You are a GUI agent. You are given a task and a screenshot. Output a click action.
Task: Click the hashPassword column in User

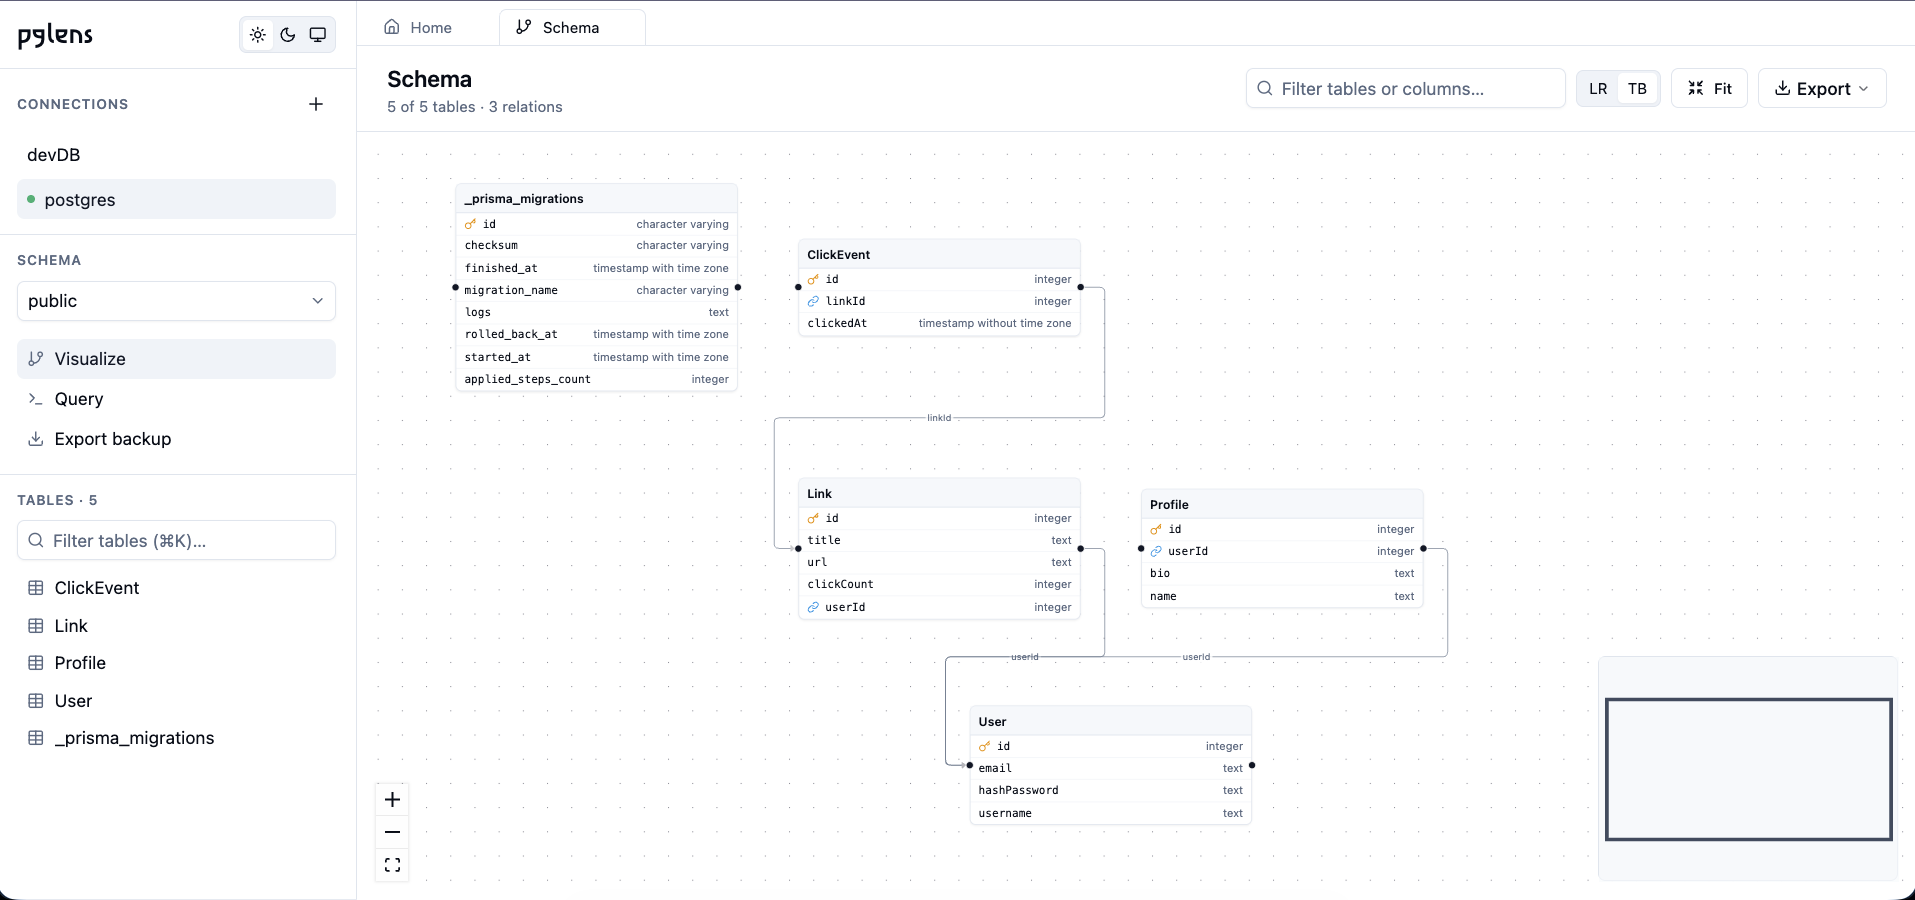(x=1110, y=790)
